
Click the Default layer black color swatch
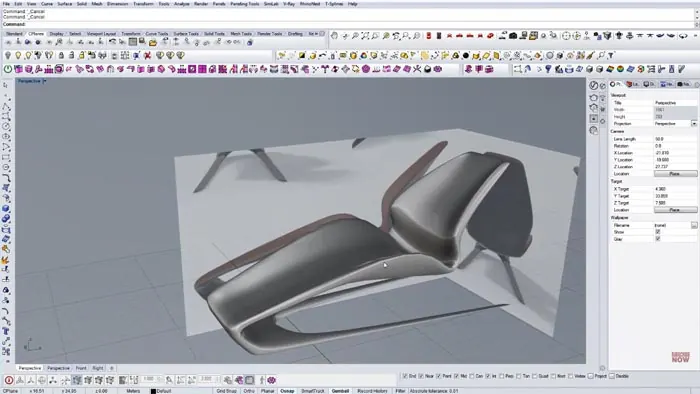[x=153, y=391]
